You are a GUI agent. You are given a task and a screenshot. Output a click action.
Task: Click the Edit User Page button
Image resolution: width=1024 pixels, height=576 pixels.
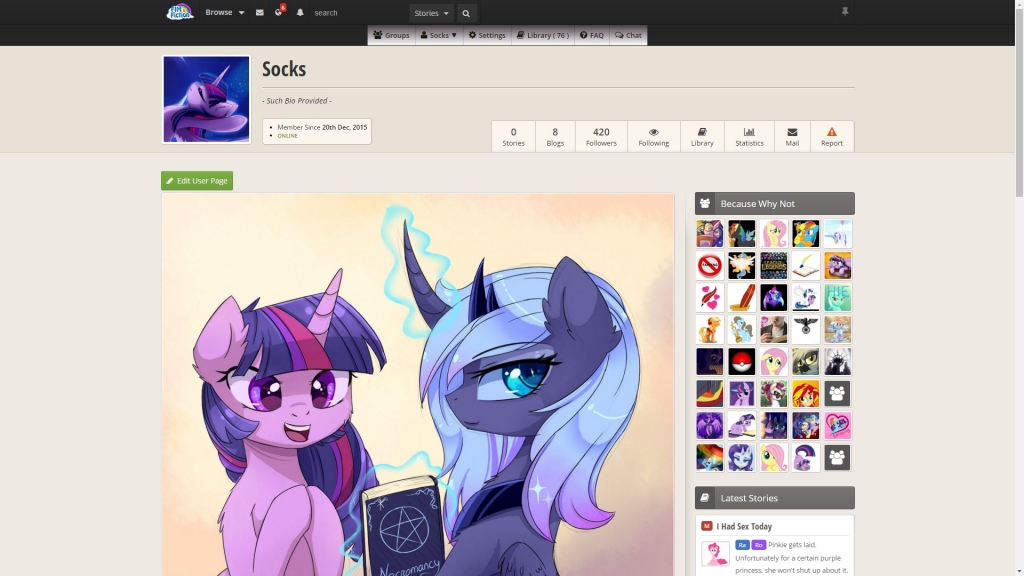click(197, 181)
